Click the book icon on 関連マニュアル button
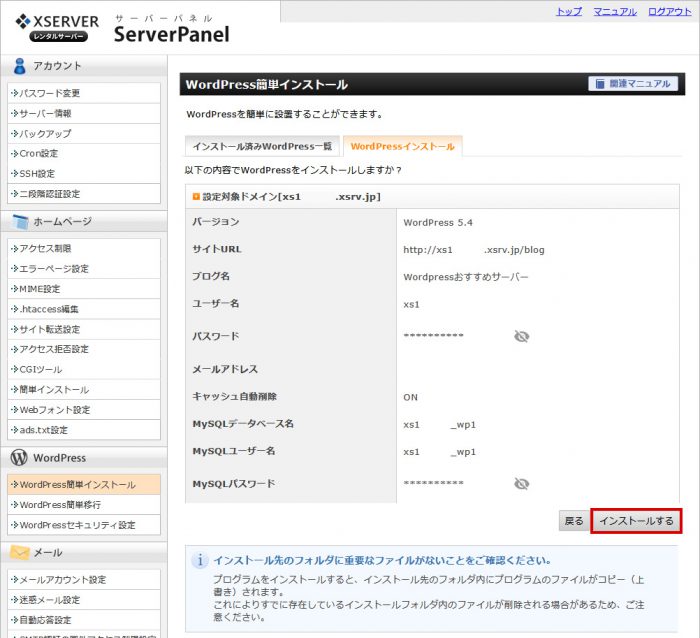 (600, 83)
